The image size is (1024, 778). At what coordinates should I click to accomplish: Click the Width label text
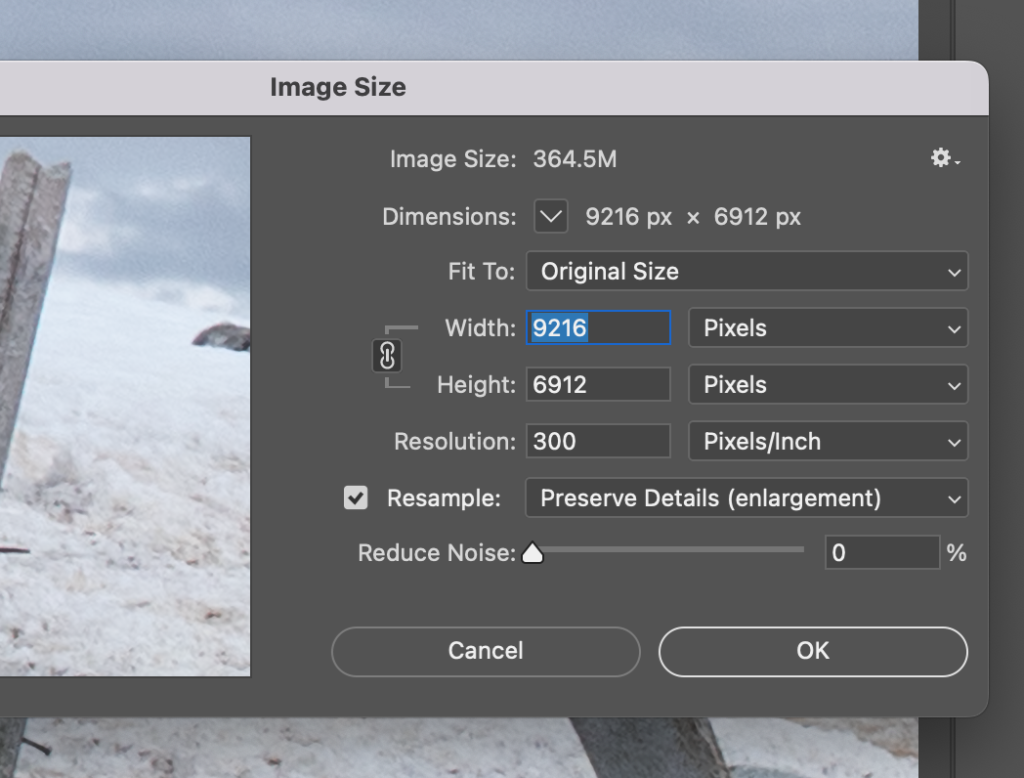(x=479, y=328)
